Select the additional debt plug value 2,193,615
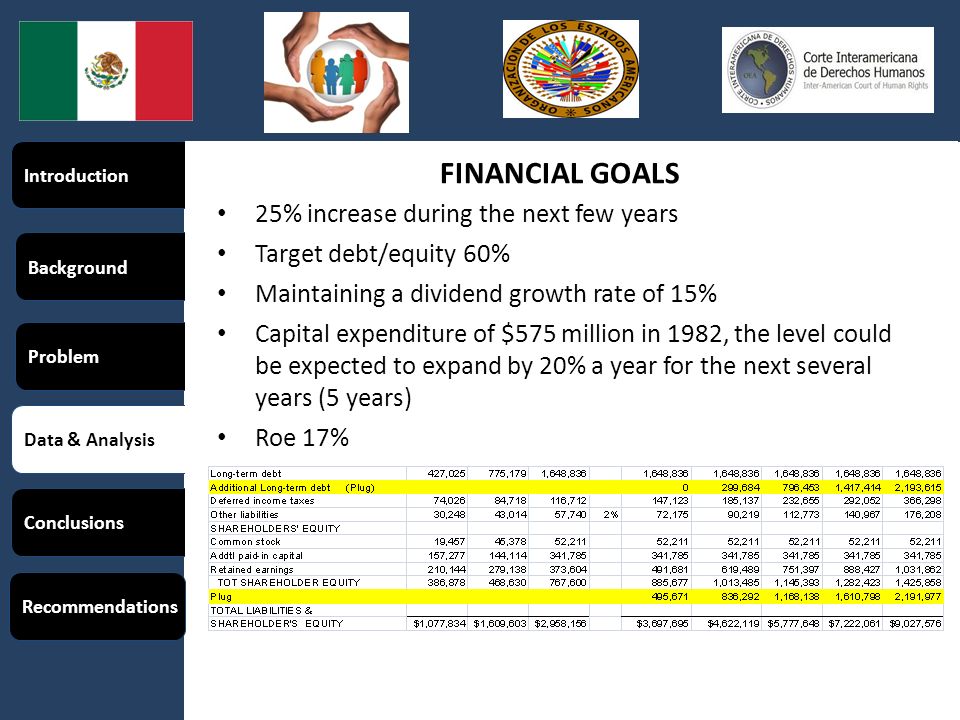 click(x=917, y=487)
